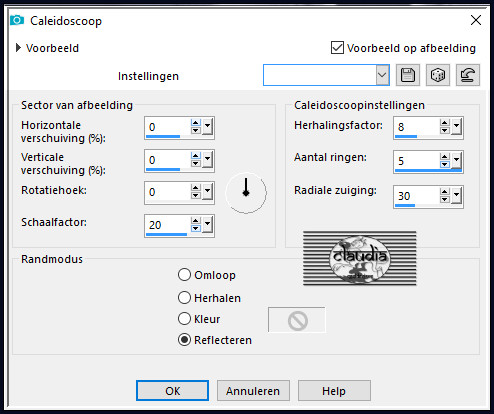This screenshot has width=494, height=414.
Task: Click the Radiale zuiging value field showing 30
Action: click(417, 196)
